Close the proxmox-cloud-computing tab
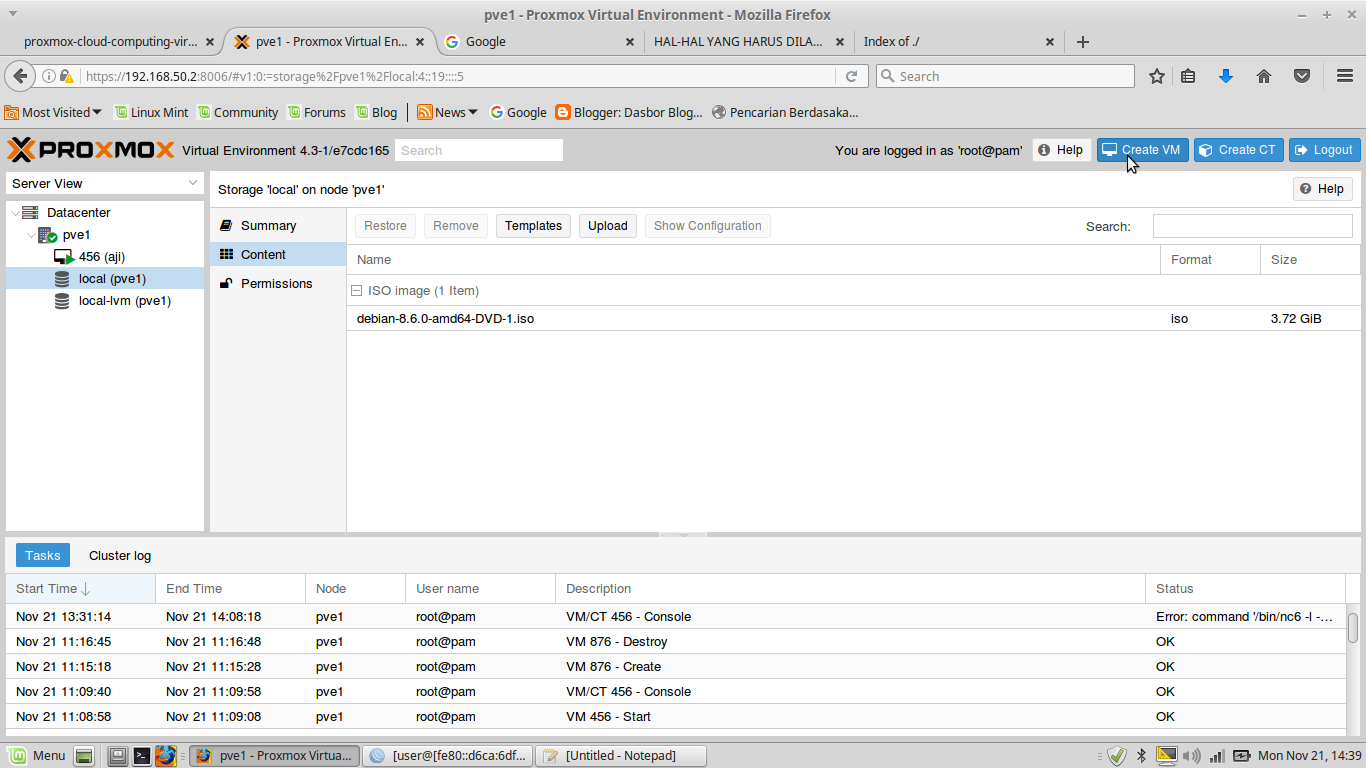This screenshot has height=768, width=1366. pyautogui.click(x=210, y=42)
